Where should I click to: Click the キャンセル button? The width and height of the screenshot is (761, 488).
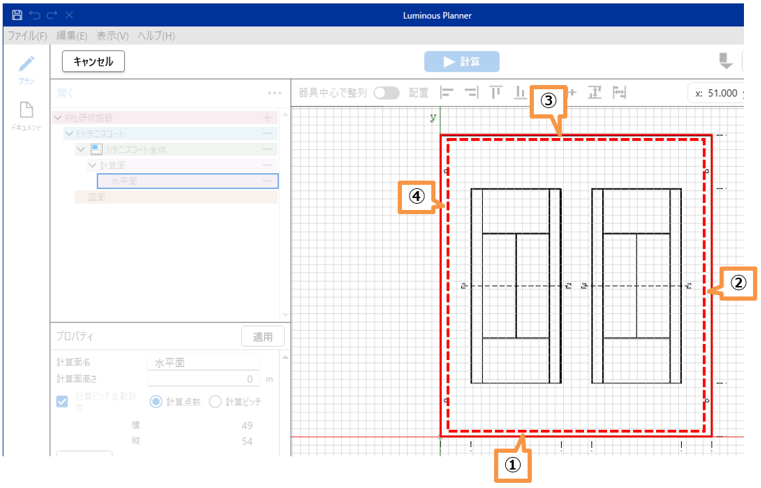click(x=93, y=61)
